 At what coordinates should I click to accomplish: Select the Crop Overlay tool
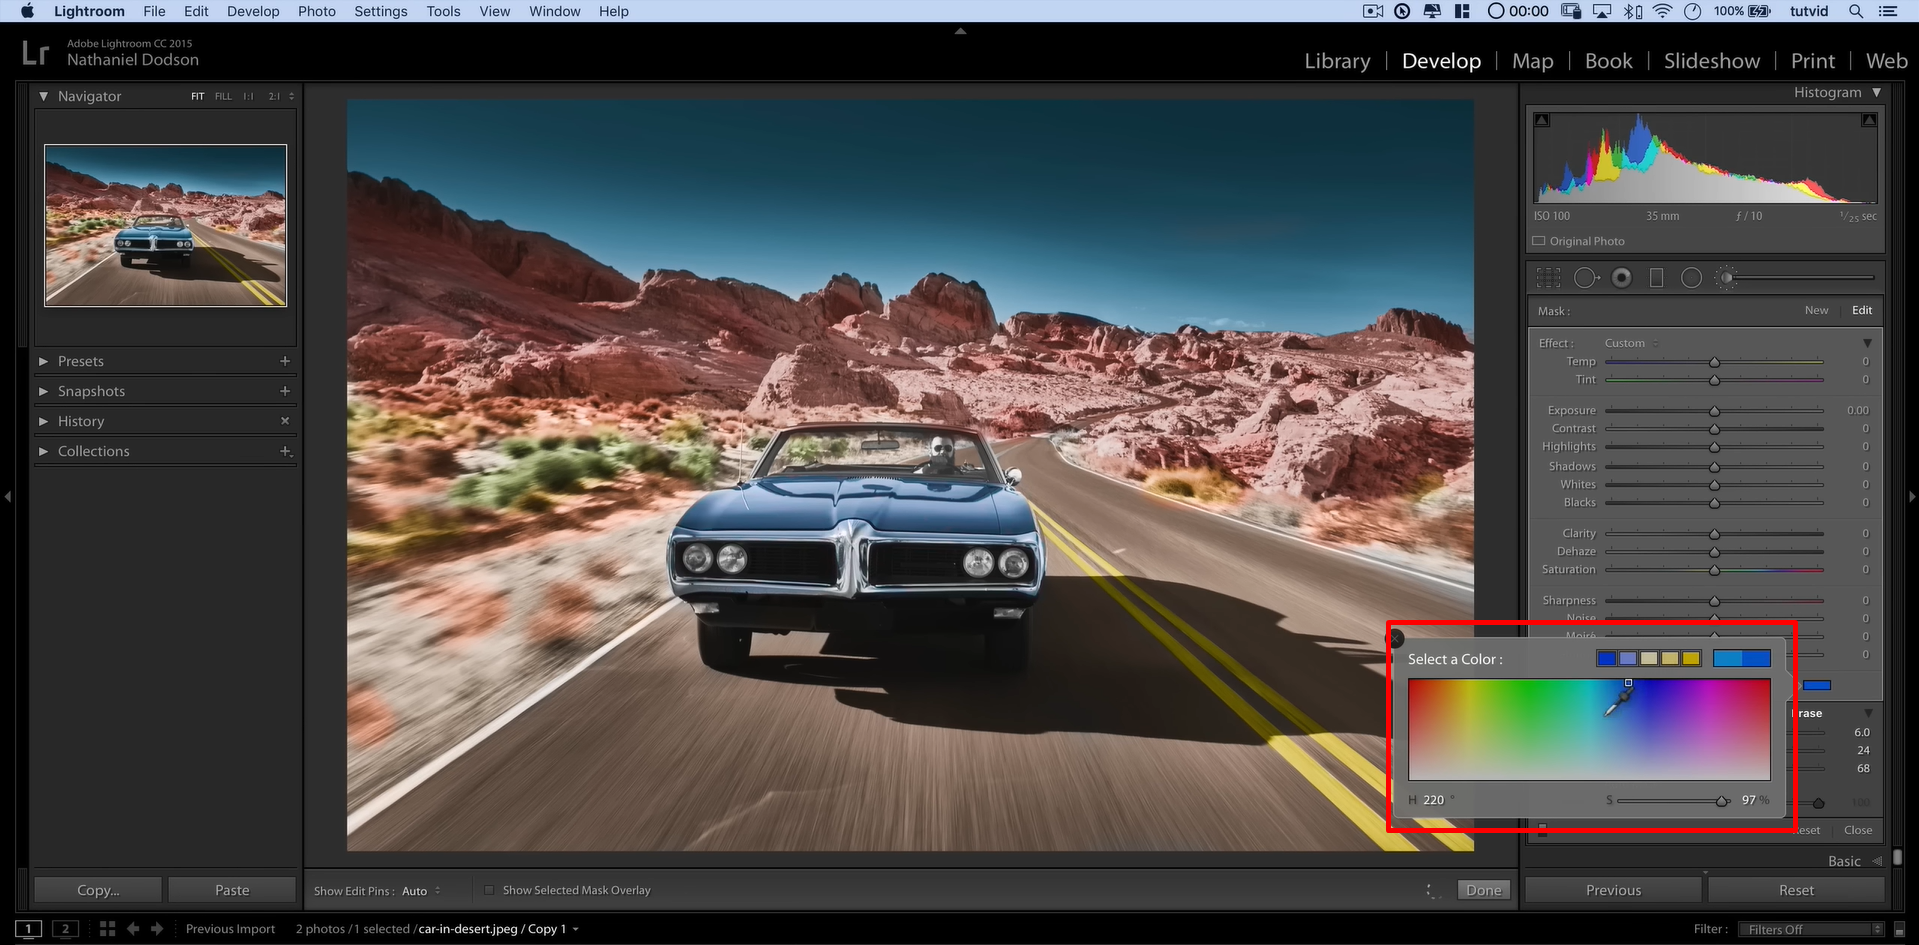click(x=1549, y=277)
